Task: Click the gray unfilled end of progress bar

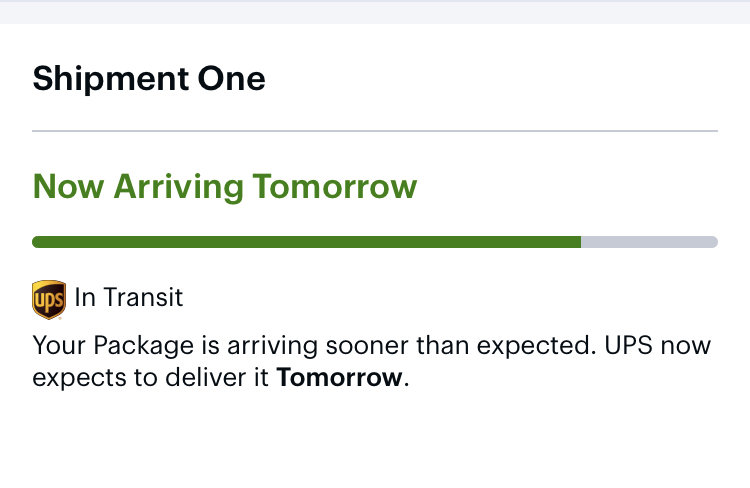Action: point(650,242)
